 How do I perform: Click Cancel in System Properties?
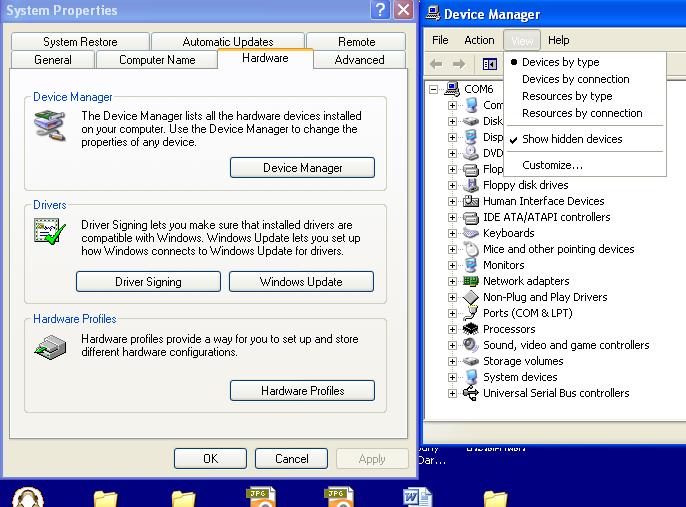[291, 458]
